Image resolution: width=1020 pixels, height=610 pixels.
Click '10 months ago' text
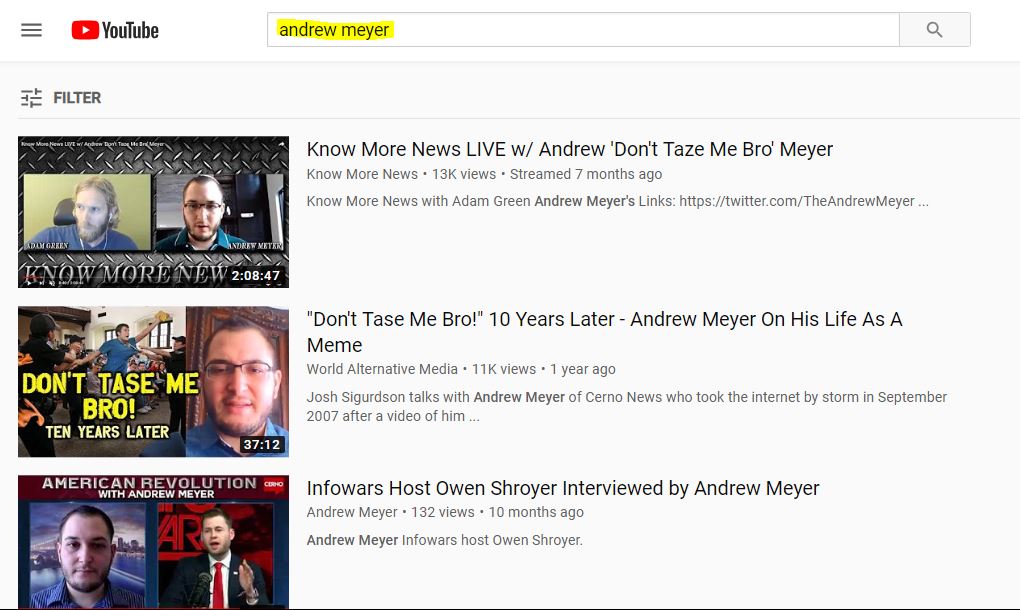(536, 512)
